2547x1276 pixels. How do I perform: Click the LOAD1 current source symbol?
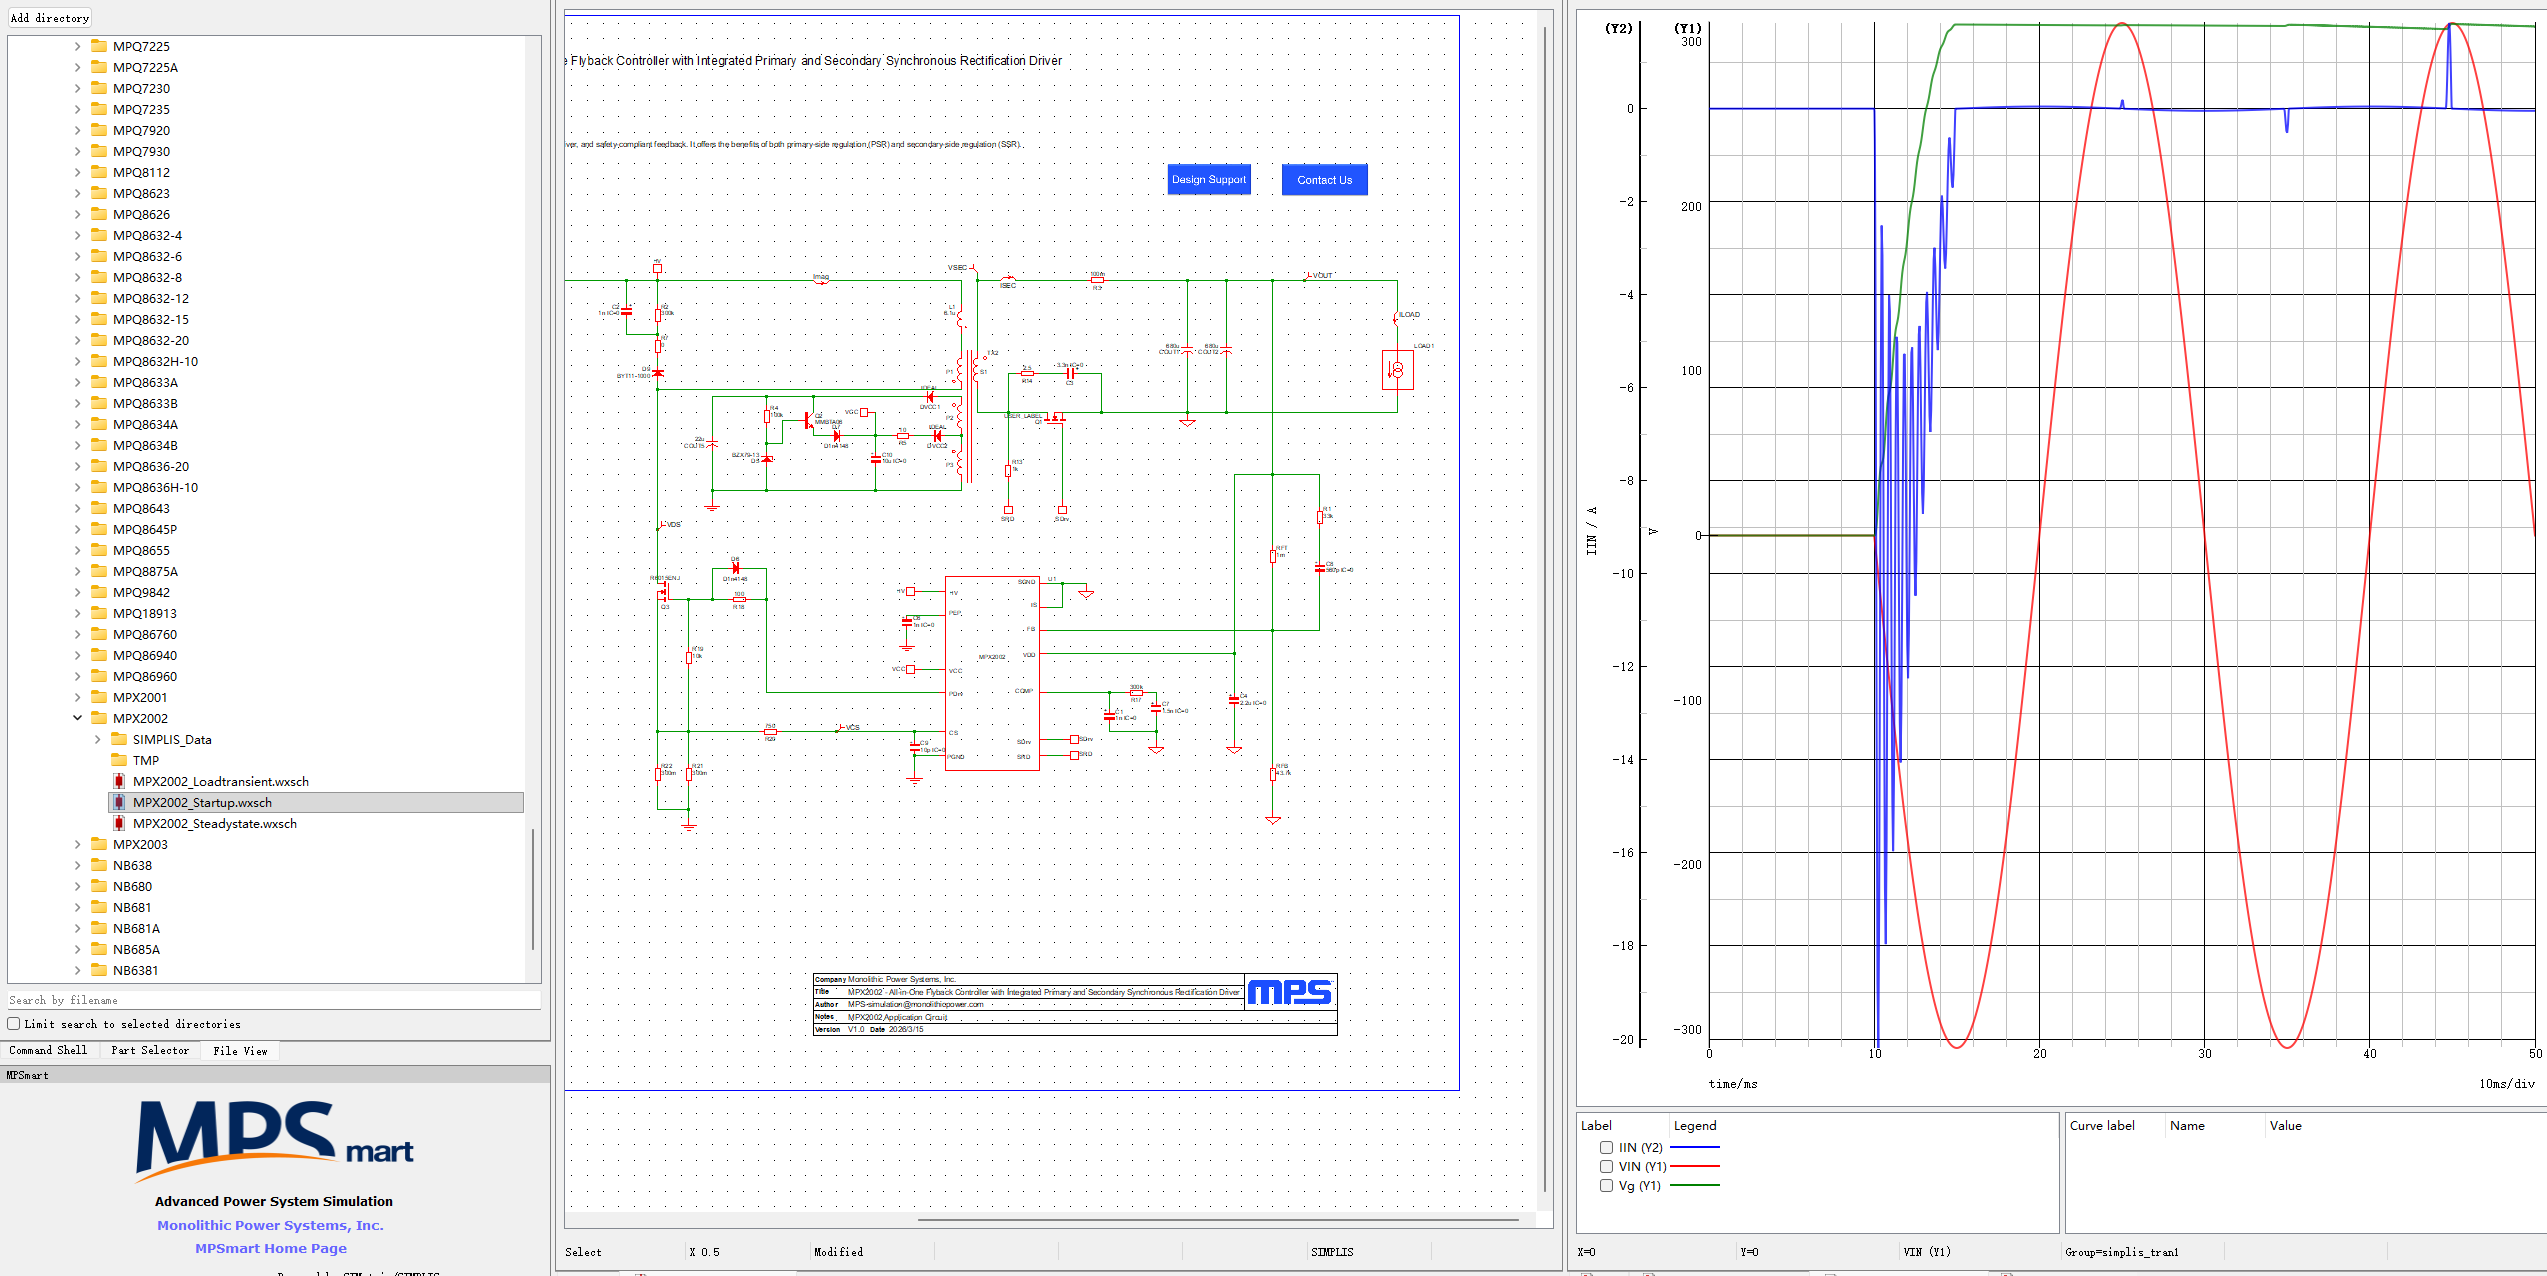tap(1397, 370)
